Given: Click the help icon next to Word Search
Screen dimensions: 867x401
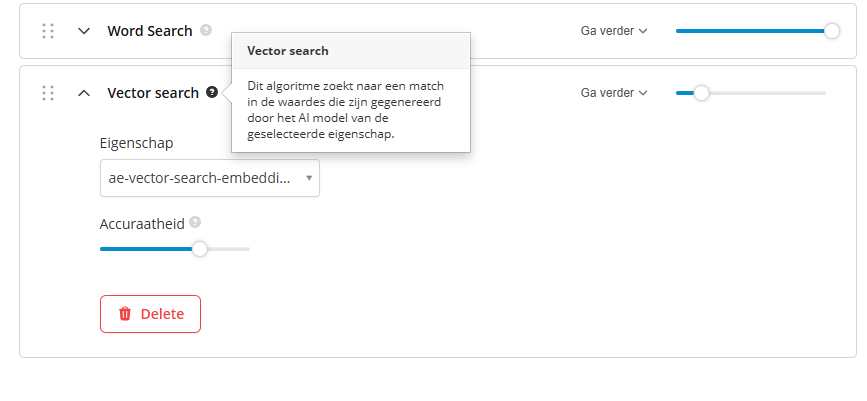Looking at the screenshot, I should click(x=206, y=30).
